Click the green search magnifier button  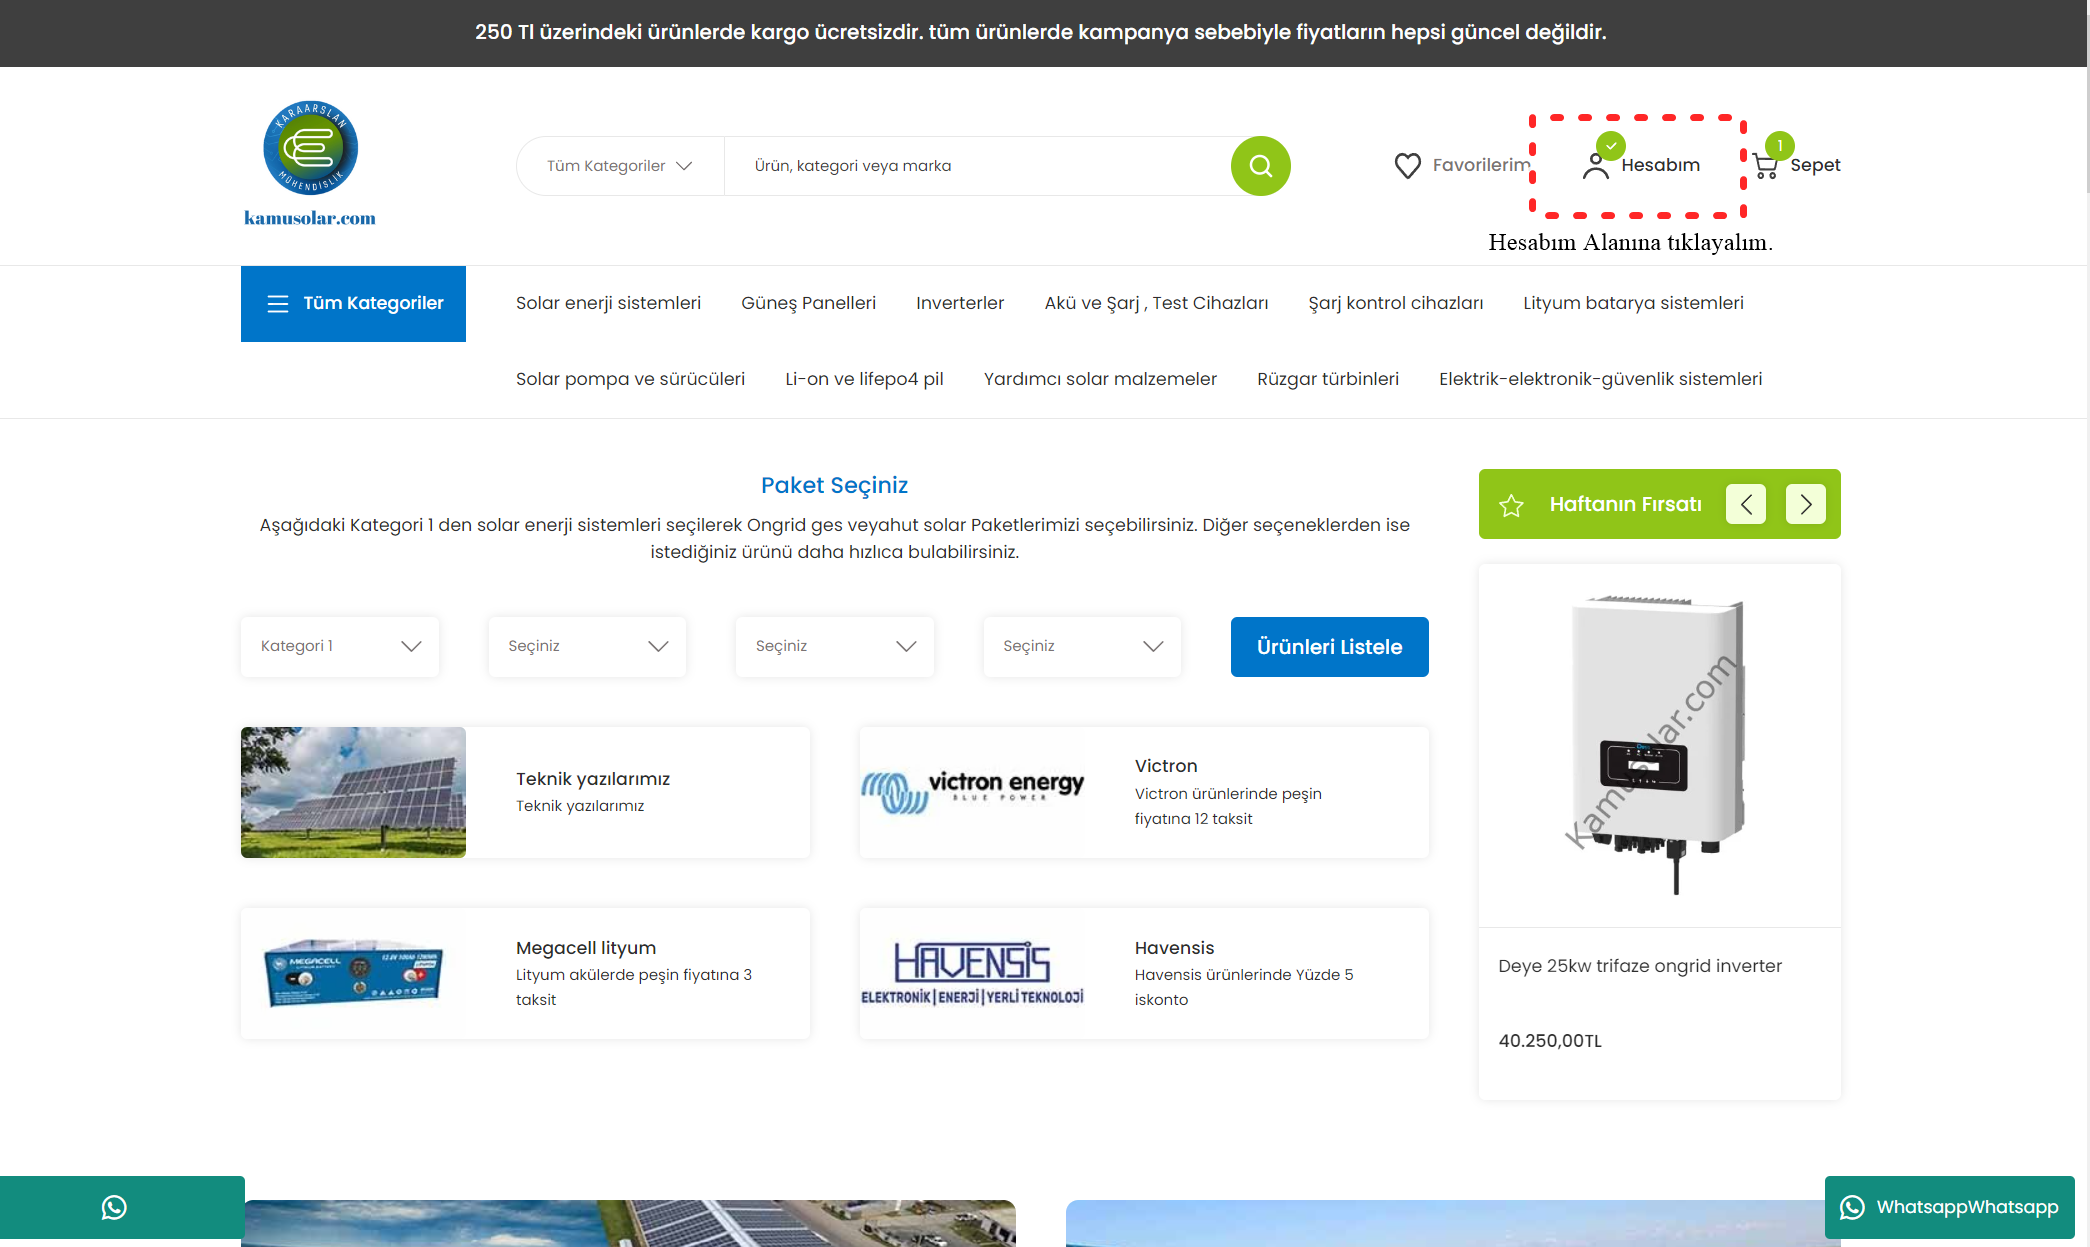(1260, 166)
